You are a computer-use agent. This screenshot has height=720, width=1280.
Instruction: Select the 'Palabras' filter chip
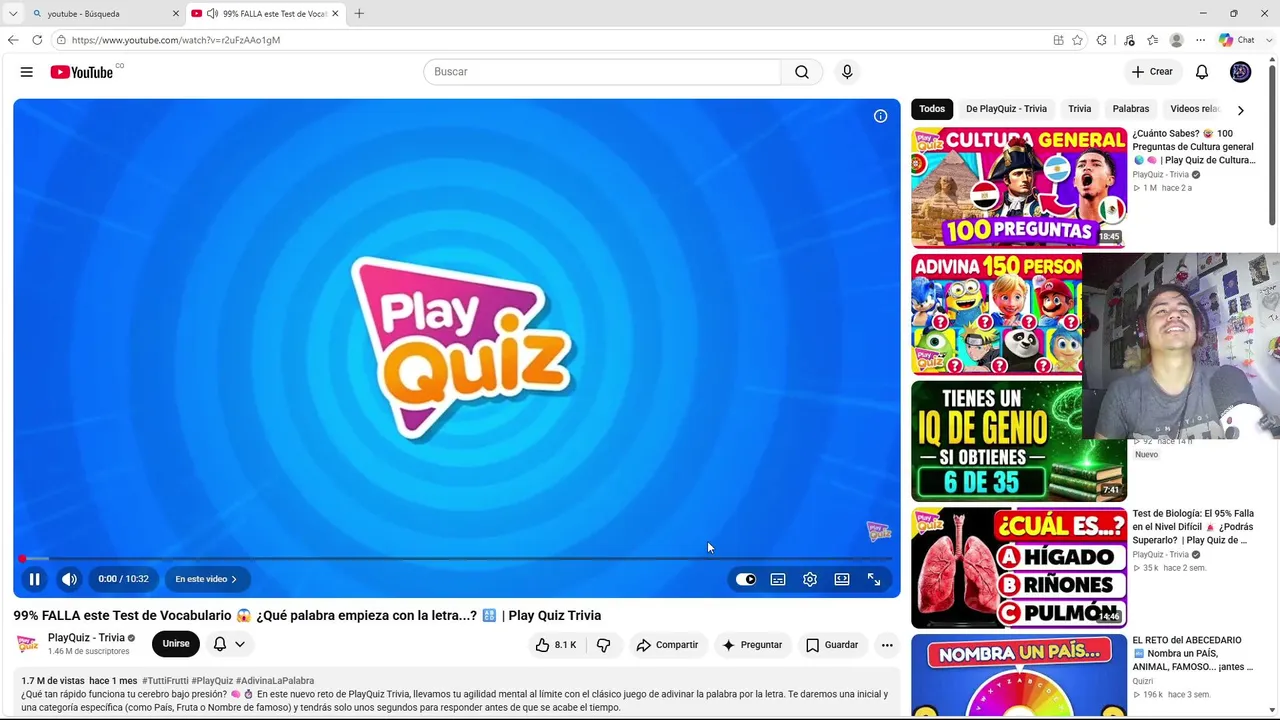coord(1131,109)
